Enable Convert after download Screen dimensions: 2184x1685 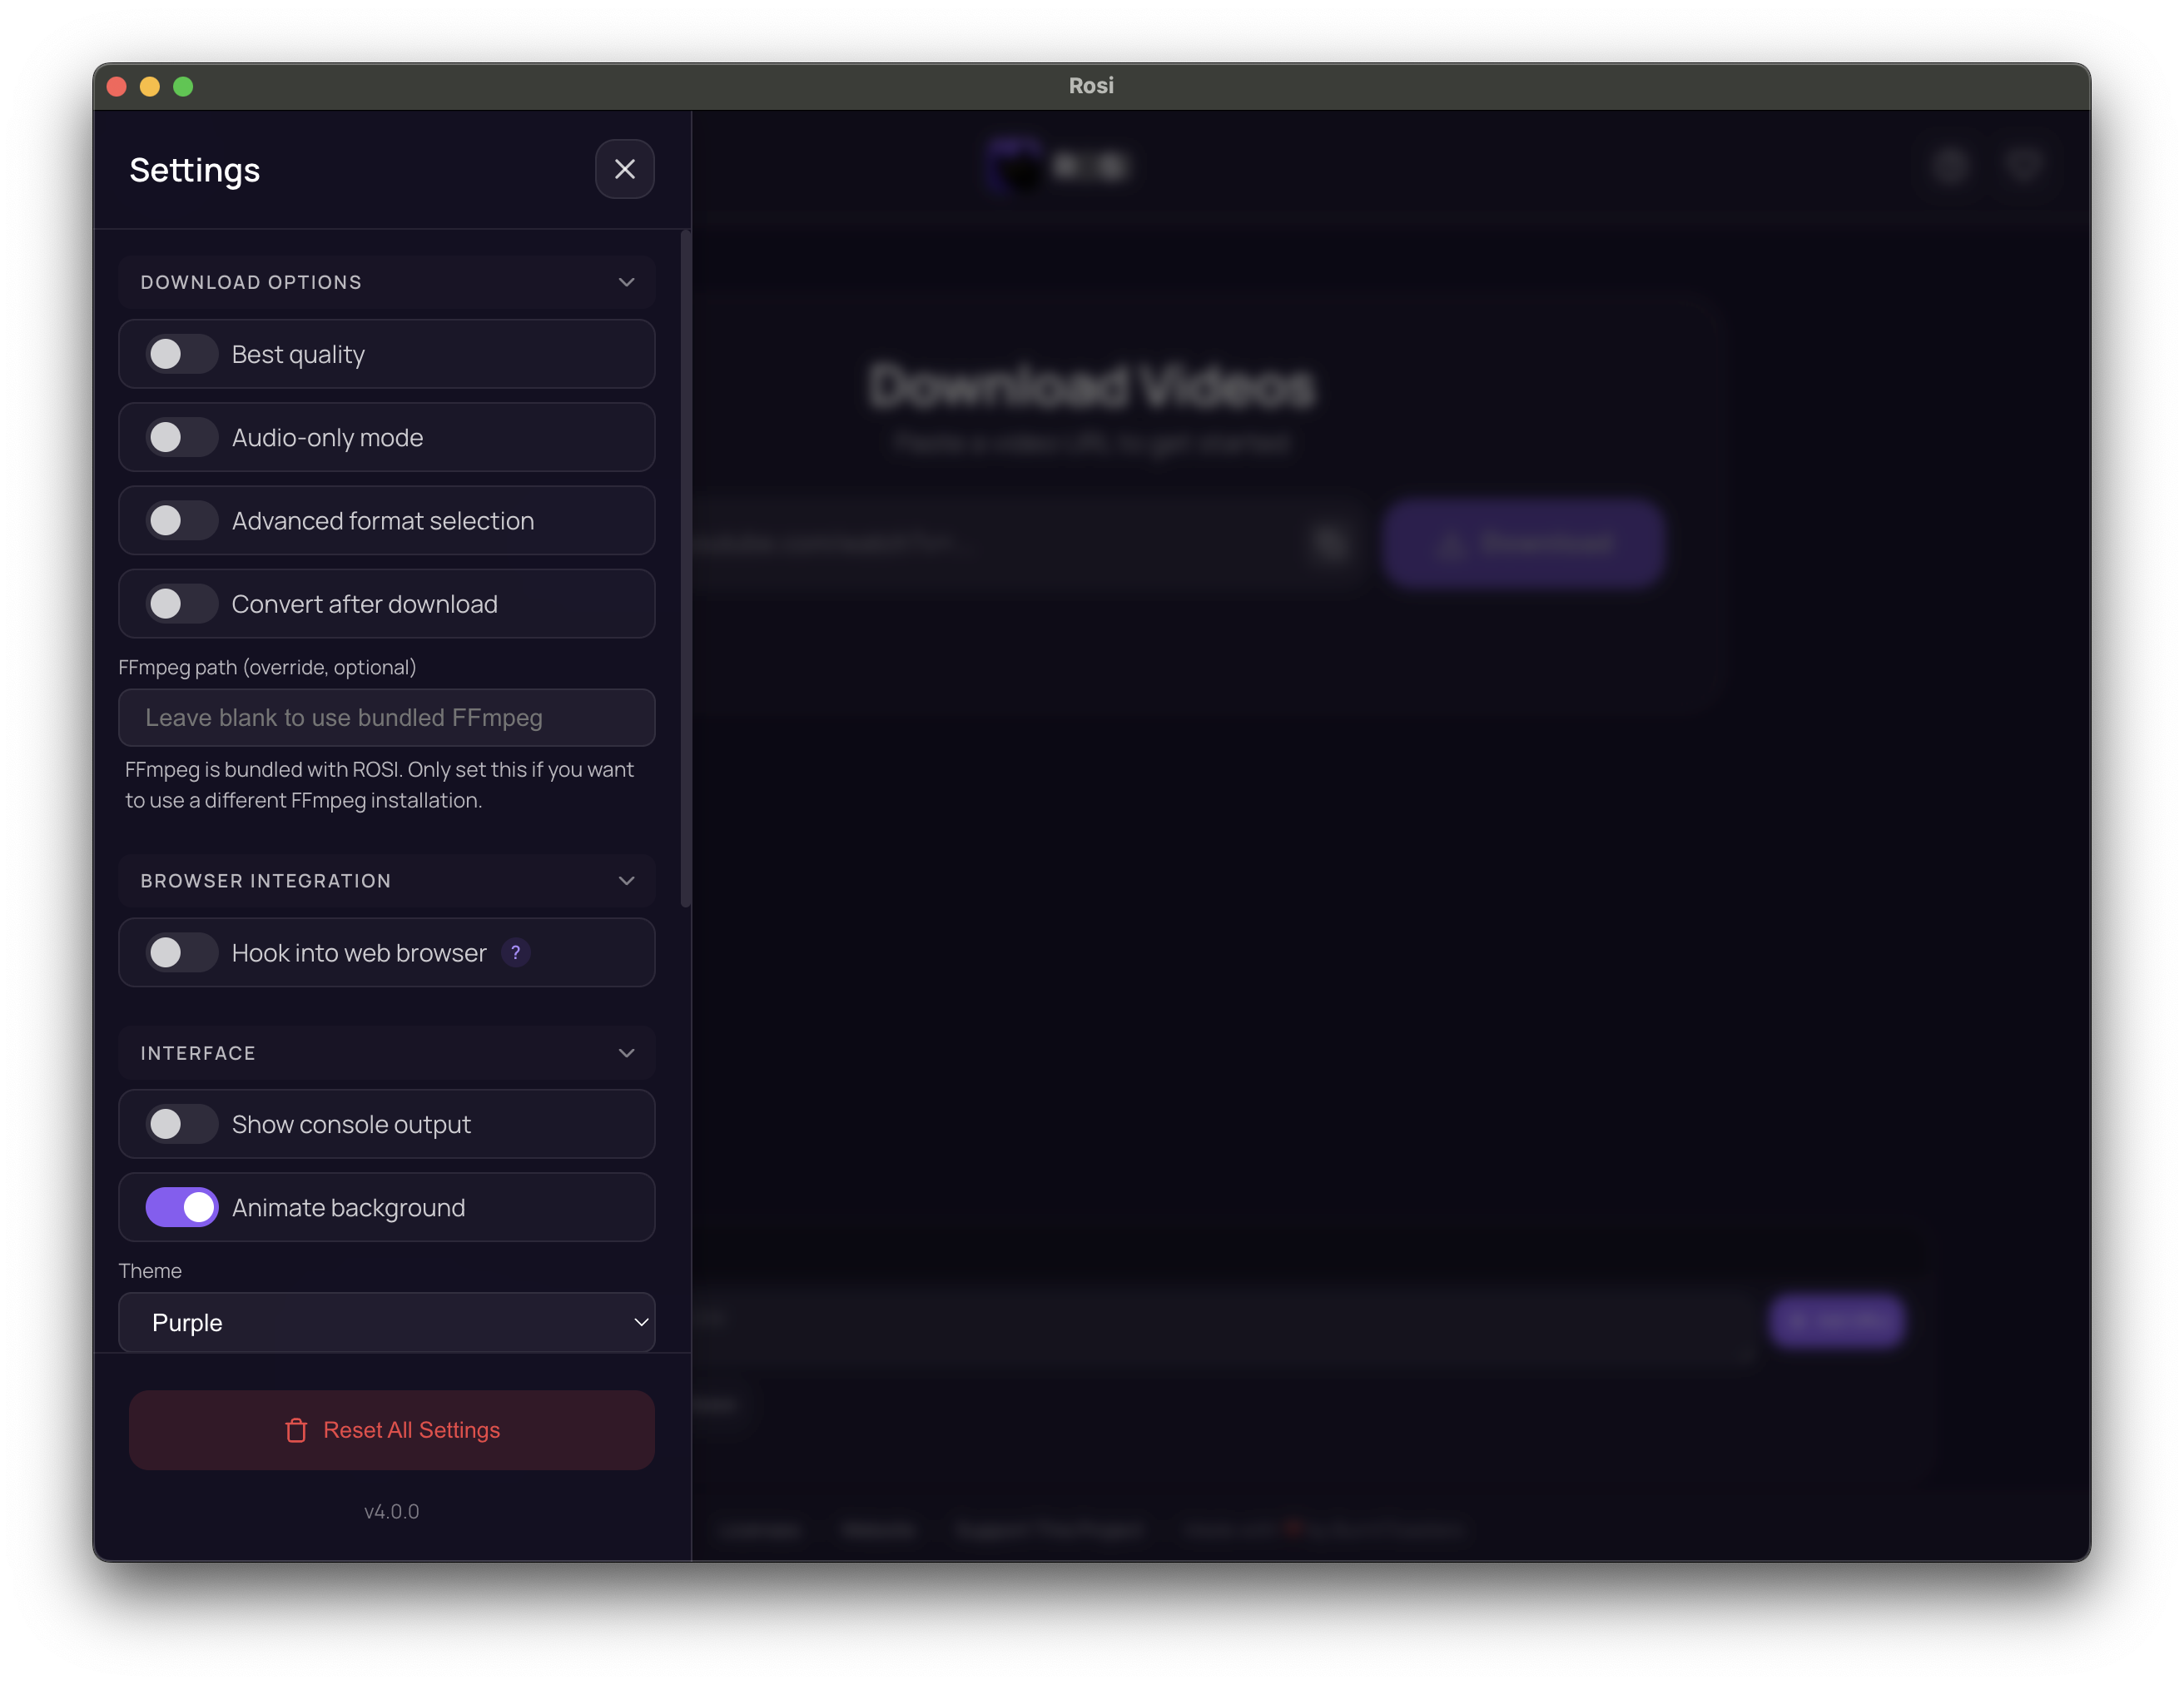[181, 604]
